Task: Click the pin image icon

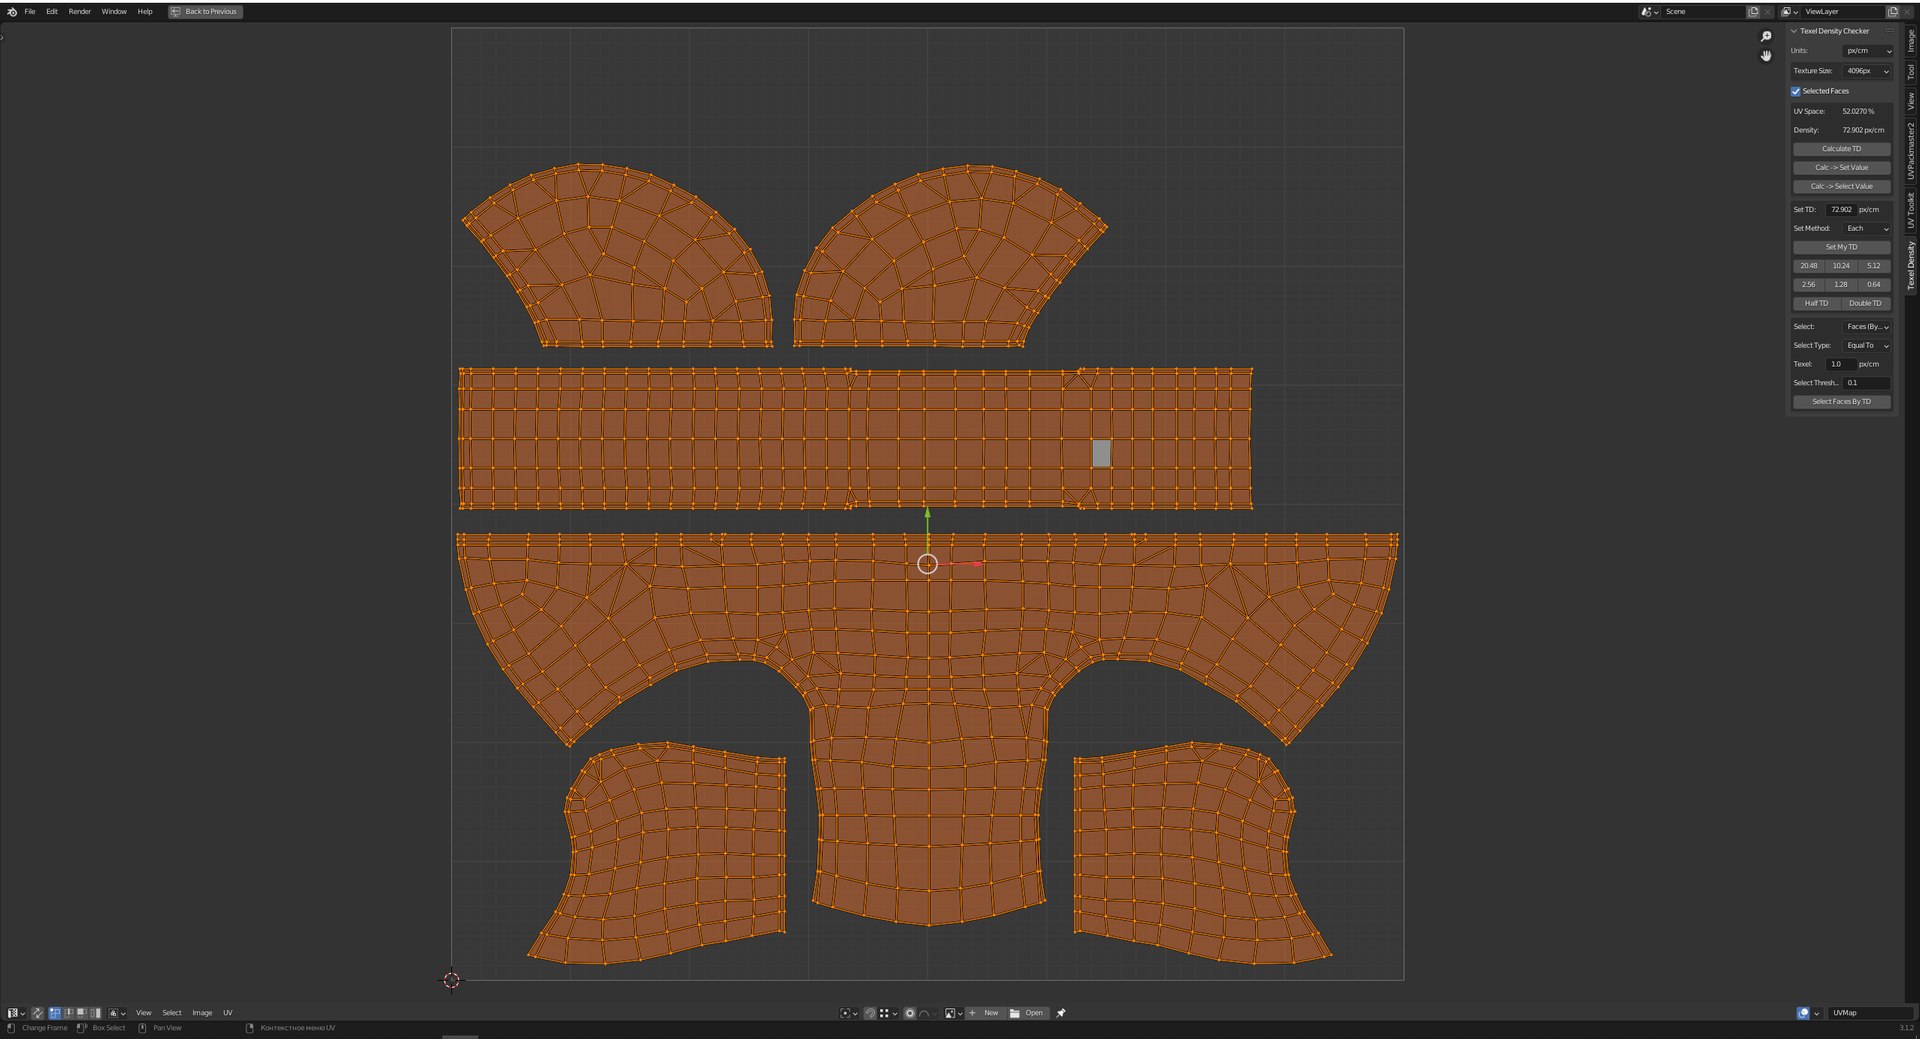Action: click(1061, 1013)
